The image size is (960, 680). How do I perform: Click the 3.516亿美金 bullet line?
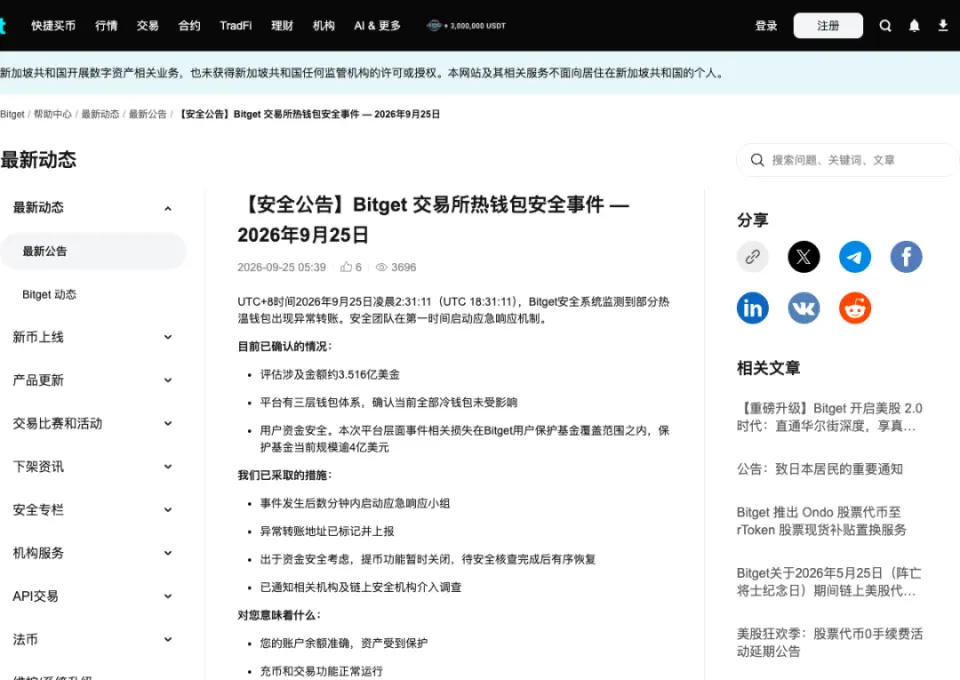click(330, 375)
